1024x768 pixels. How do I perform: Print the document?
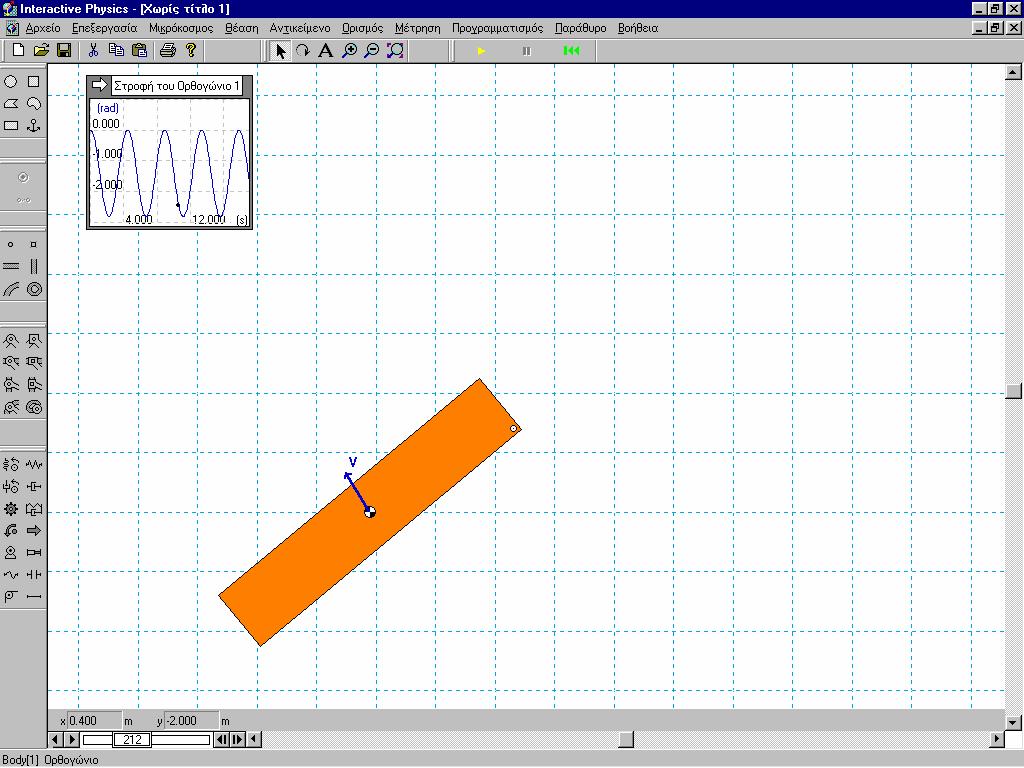168,50
